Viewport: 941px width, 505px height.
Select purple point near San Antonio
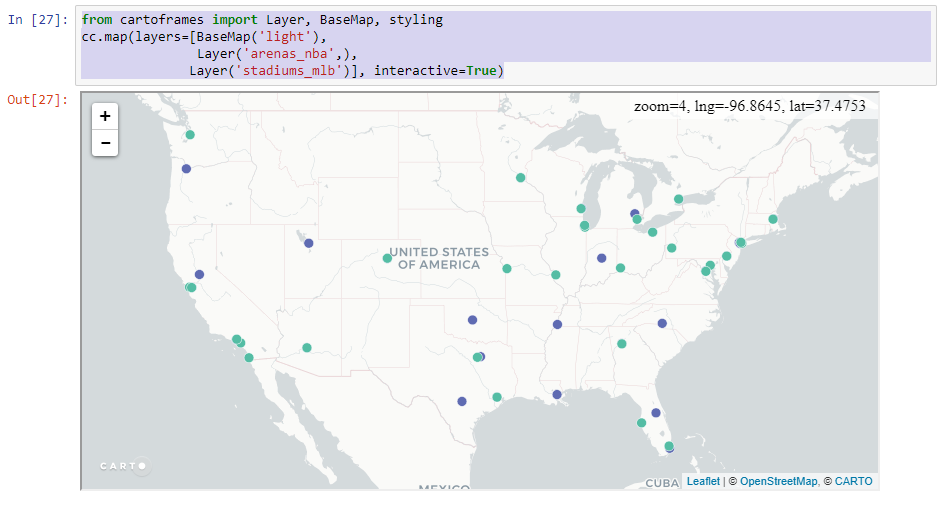[461, 401]
